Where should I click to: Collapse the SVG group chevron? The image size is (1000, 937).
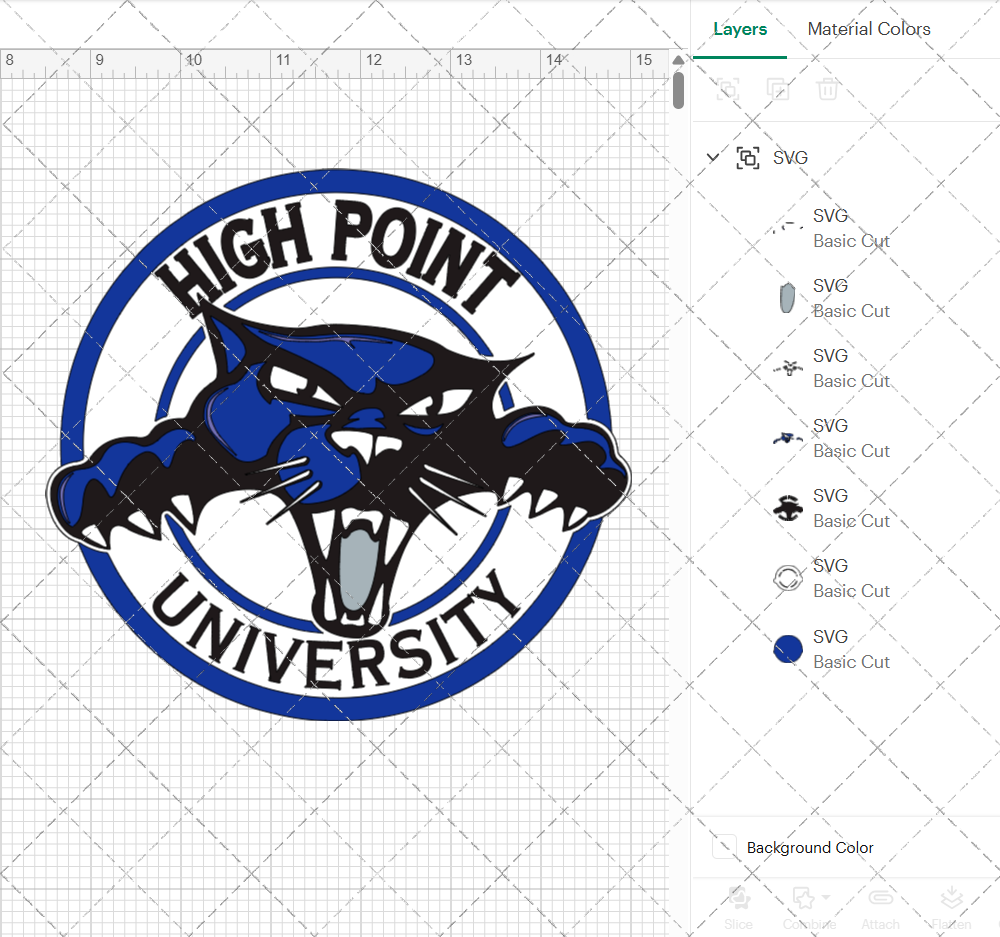[x=712, y=157]
